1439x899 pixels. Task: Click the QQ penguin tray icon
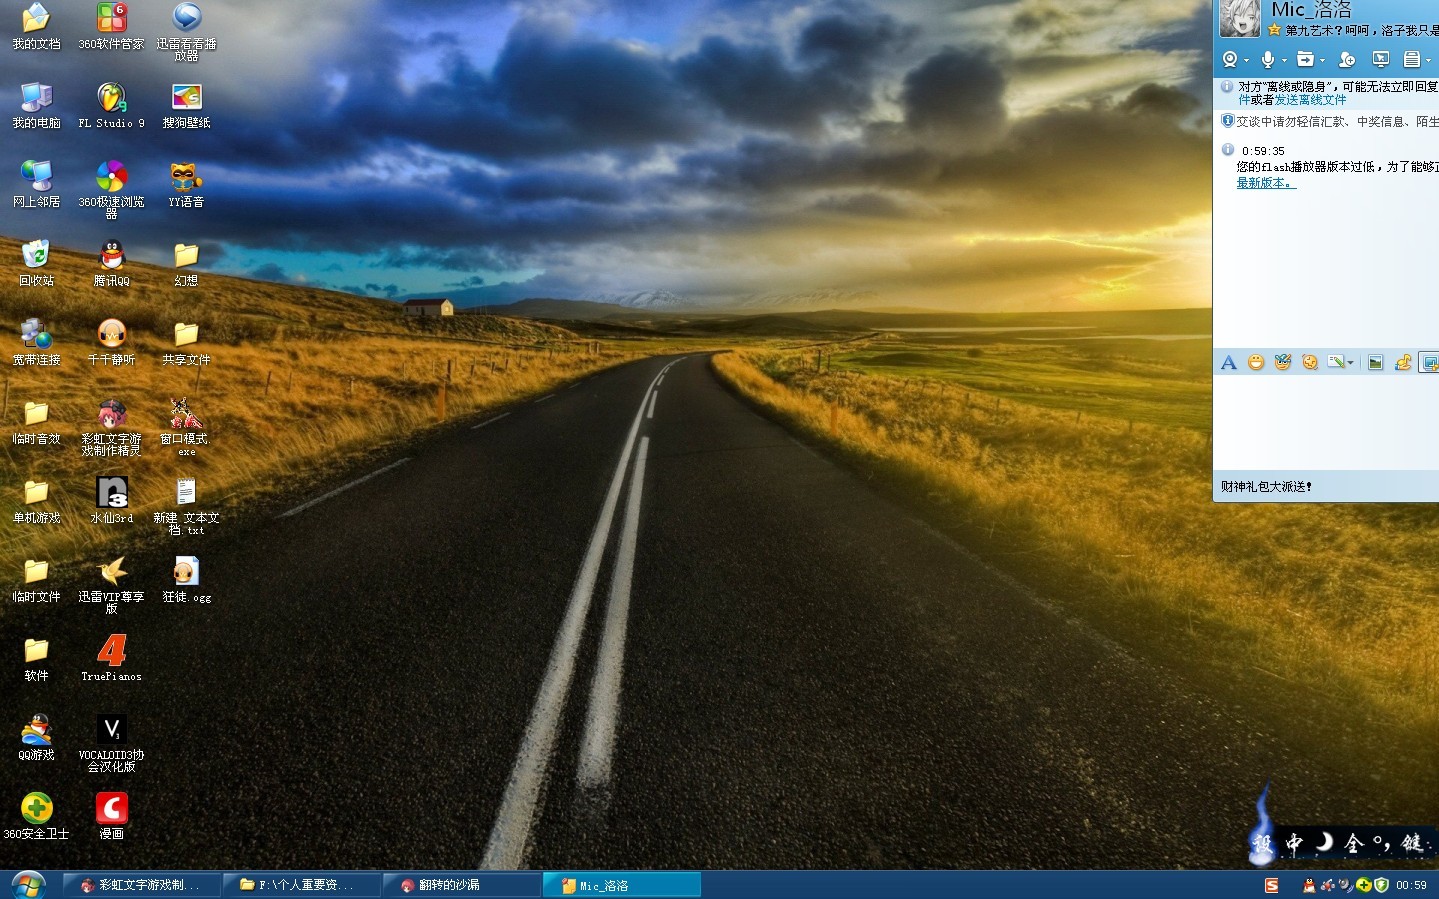click(1309, 885)
